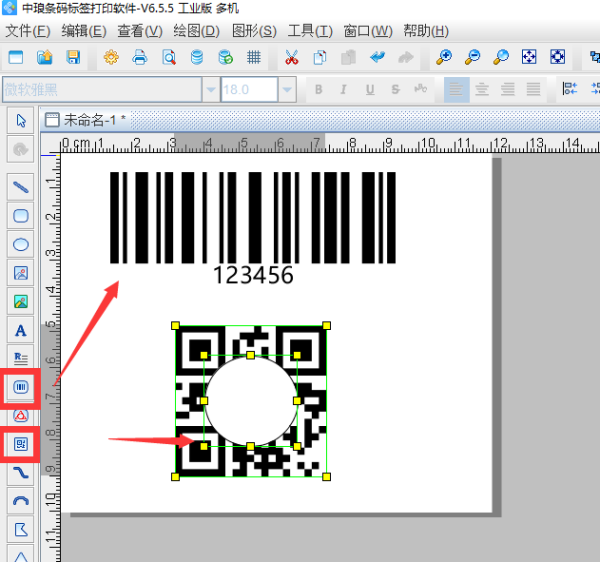Image resolution: width=600 pixels, height=562 pixels.
Task: Toggle the grid display icon
Action: 254,57
